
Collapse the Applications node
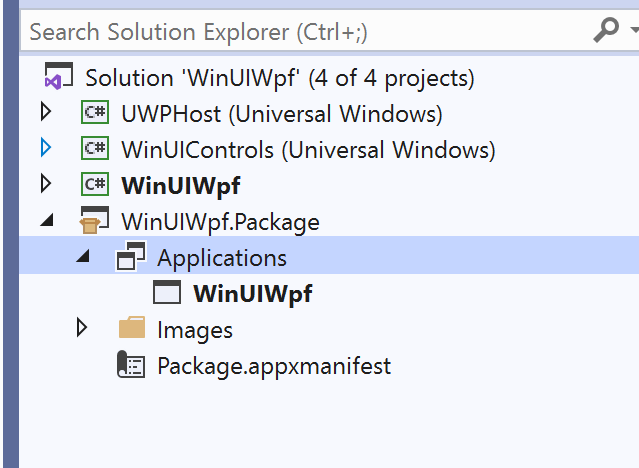(82, 257)
